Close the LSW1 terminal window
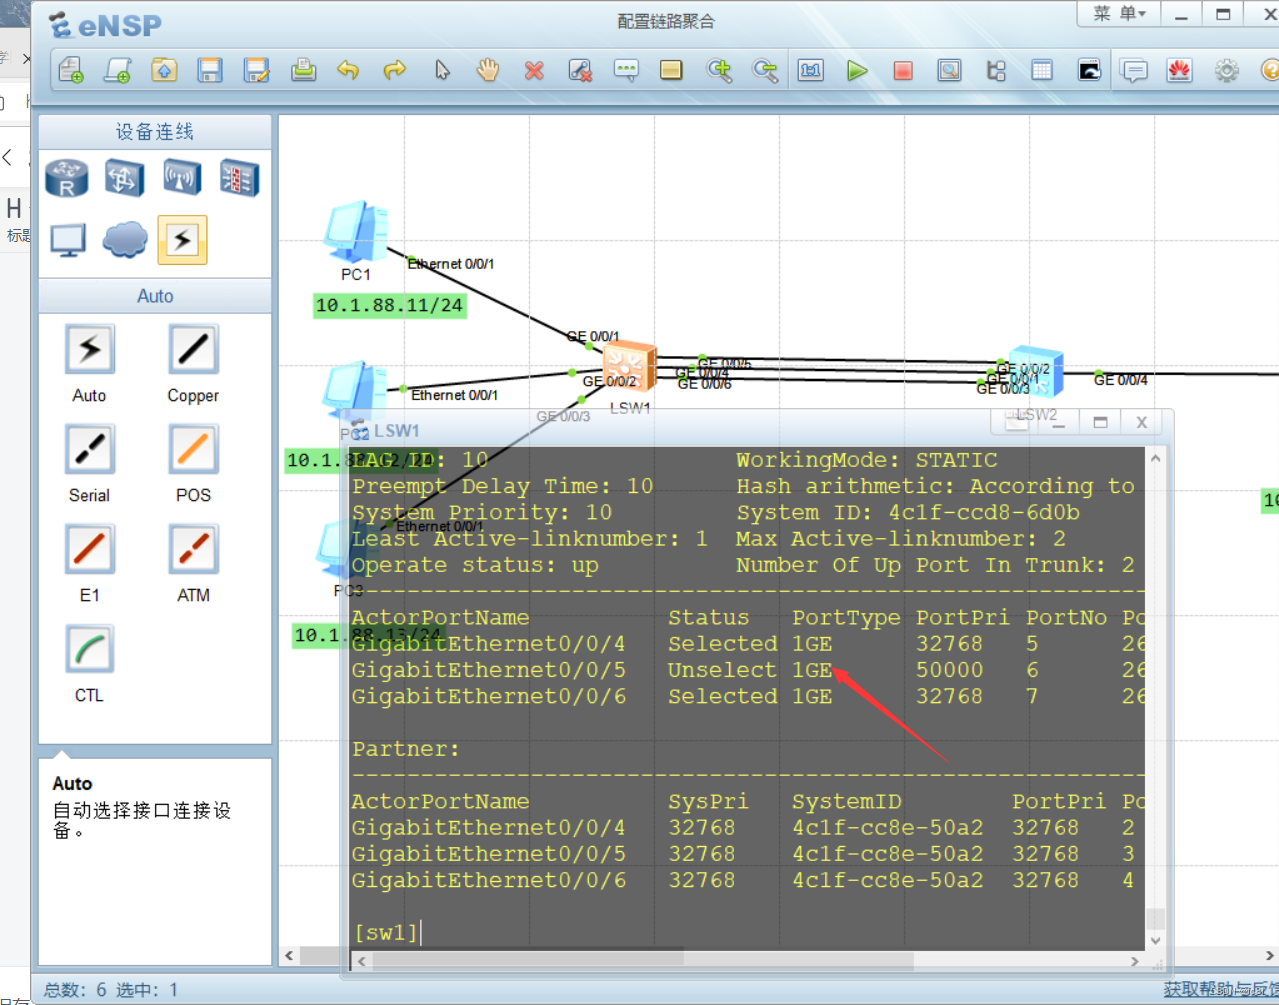 coord(1141,423)
